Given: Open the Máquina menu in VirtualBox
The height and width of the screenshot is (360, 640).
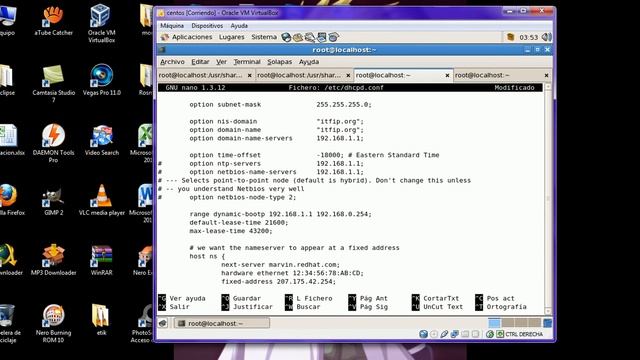Looking at the screenshot, I should click(172, 26).
